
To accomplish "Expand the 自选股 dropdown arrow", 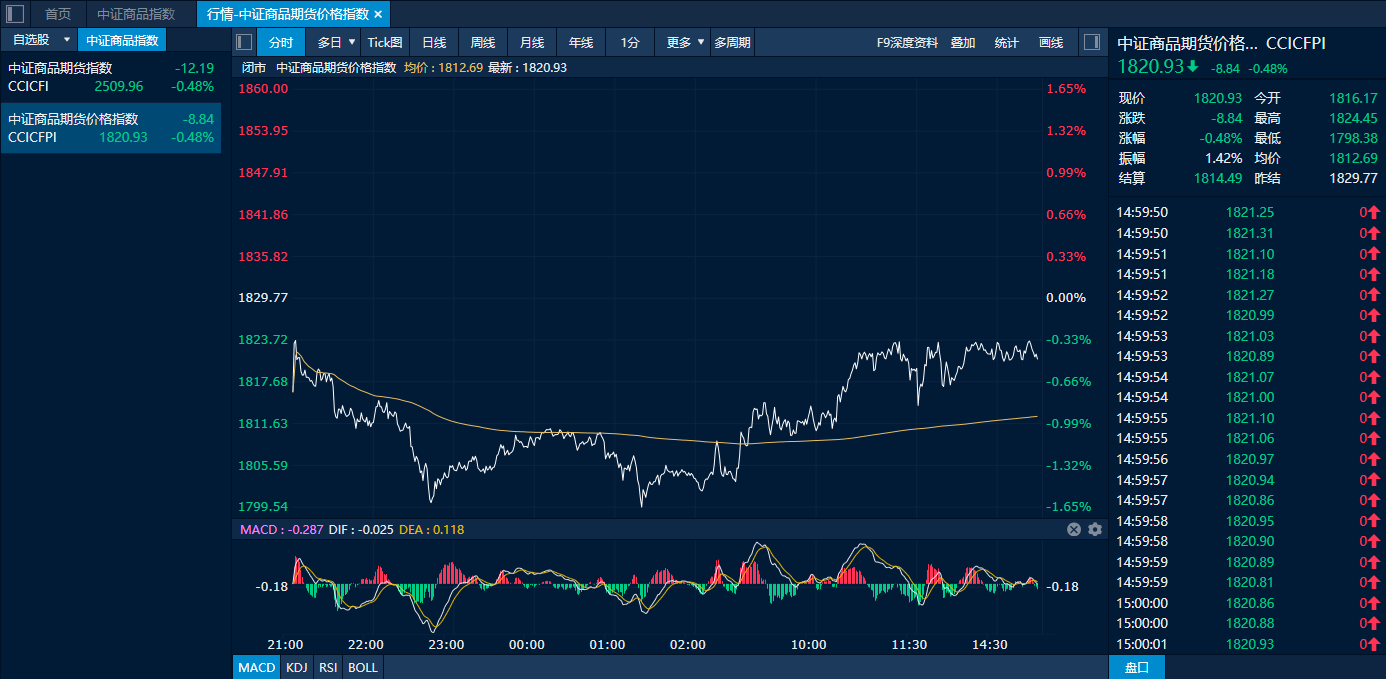I will (x=67, y=40).
